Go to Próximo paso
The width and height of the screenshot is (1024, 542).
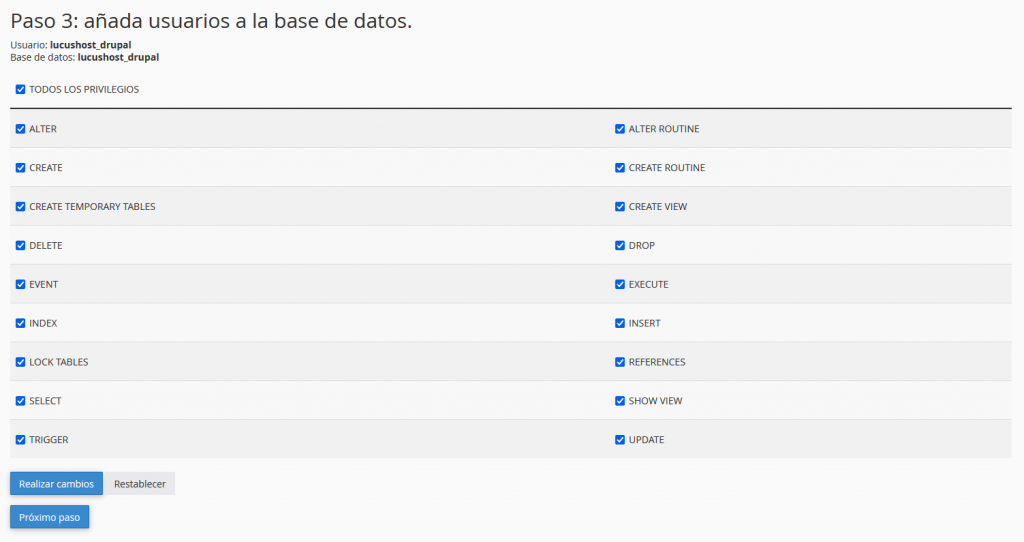(49, 517)
